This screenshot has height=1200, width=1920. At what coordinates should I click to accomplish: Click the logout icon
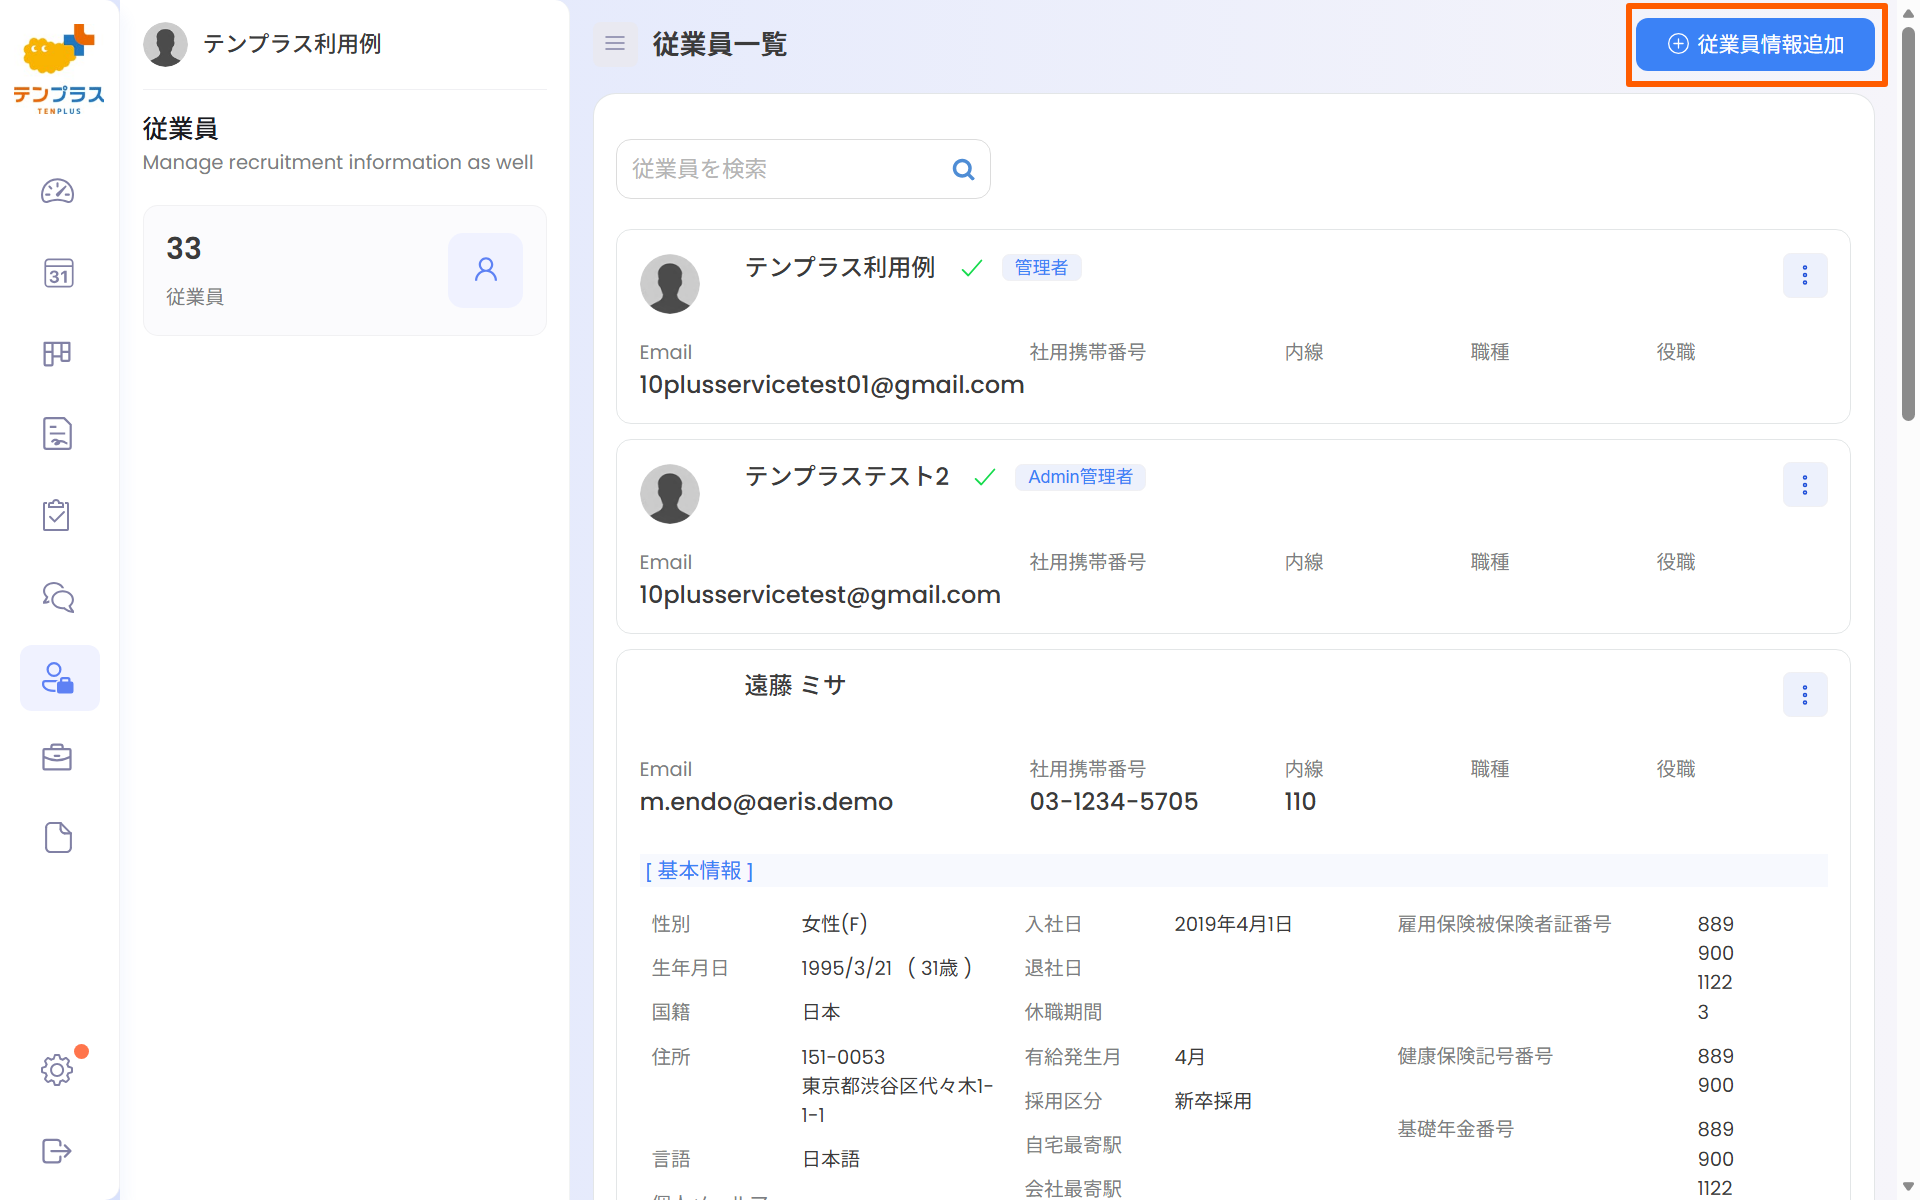pyautogui.click(x=58, y=1151)
